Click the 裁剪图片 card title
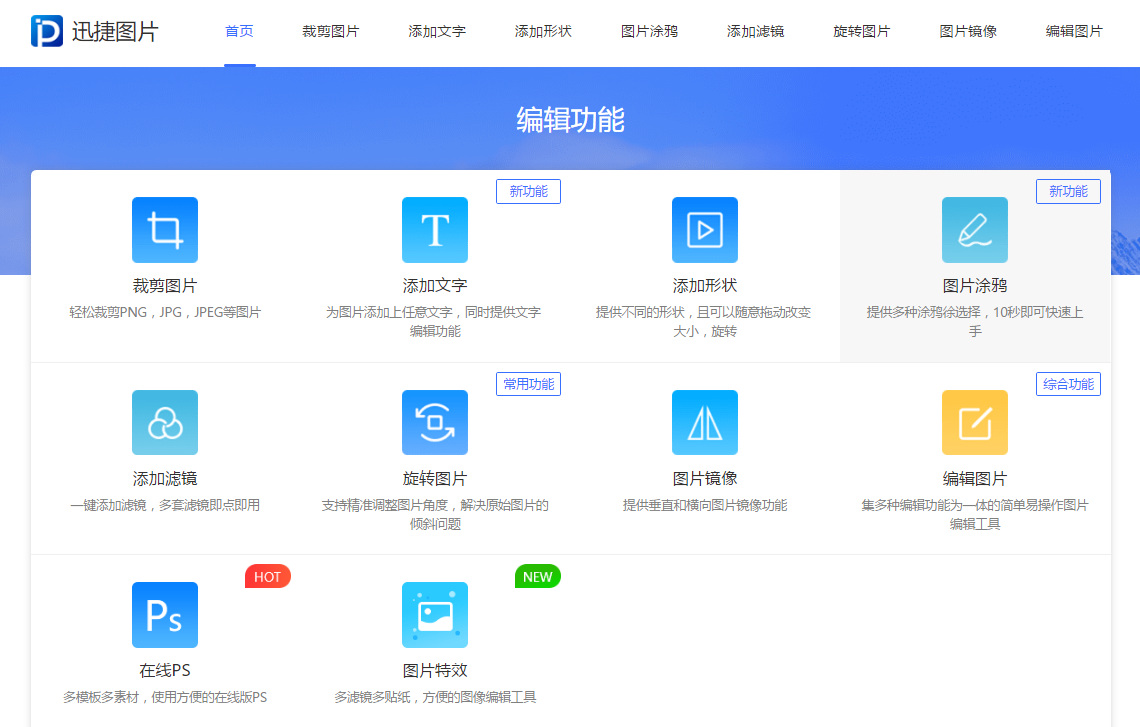Viewport: 1140px width, 727px height. (165, 286)
